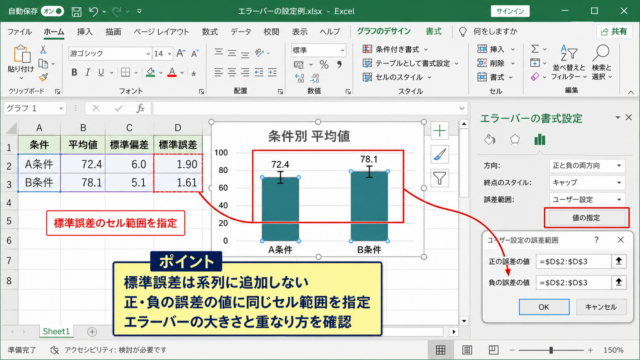Image resolution: width=640 pixels, height=360 pixels.
Task: Click the zoom in plus in status bar
Action: point(590,350)
